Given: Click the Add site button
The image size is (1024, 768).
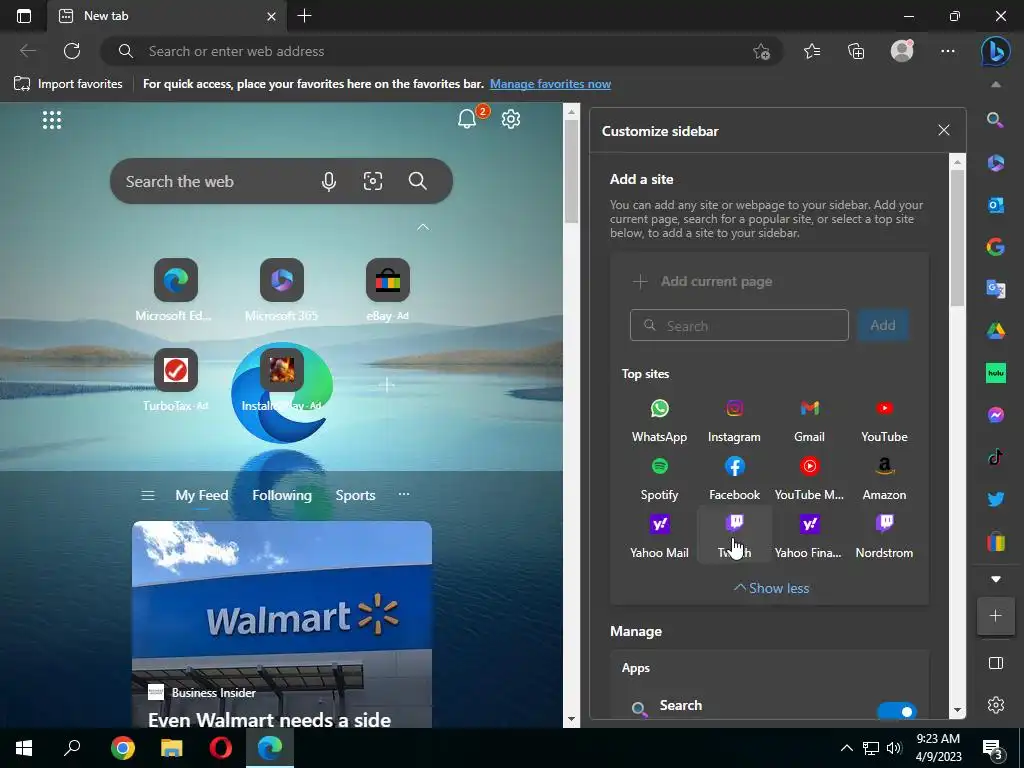Looking at the screenshot, I should point(882,325).
